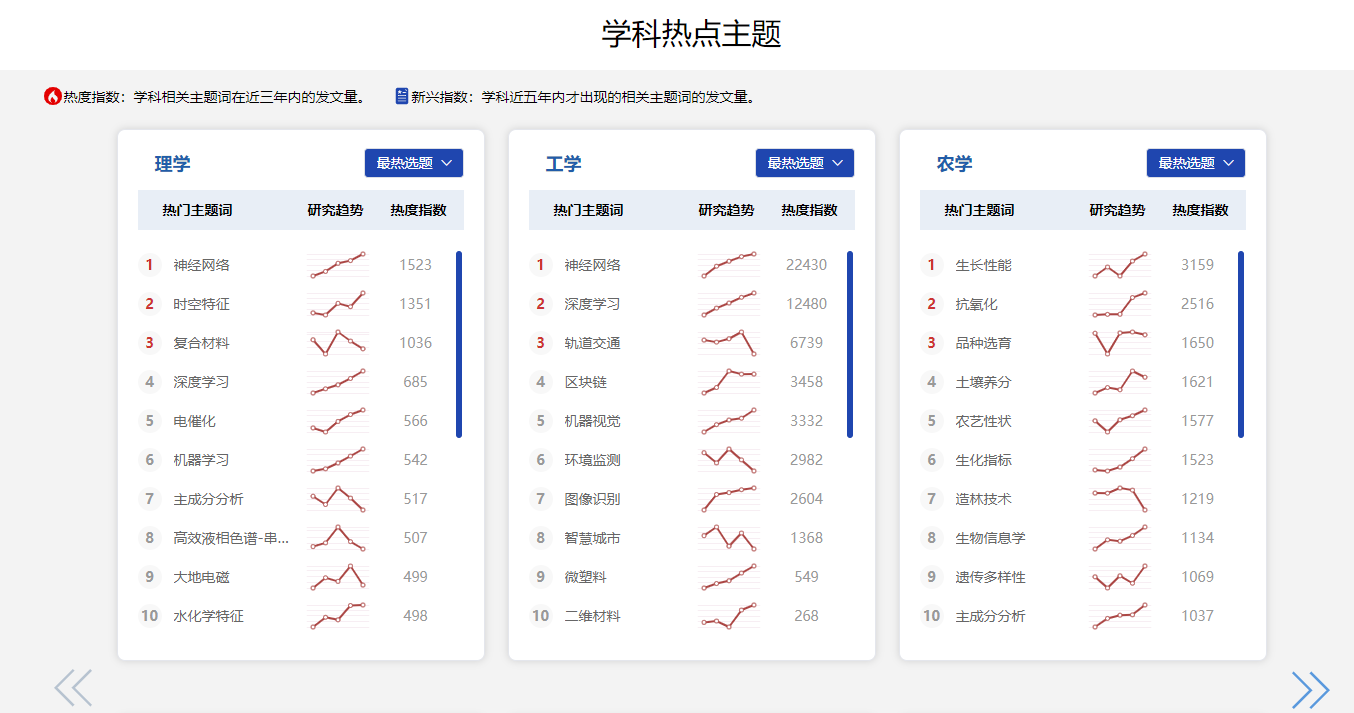Viewport: 1354px width, 713px height.
Task: Open the 时空特征 topic in 理学 list
Action: pos(201,304)
